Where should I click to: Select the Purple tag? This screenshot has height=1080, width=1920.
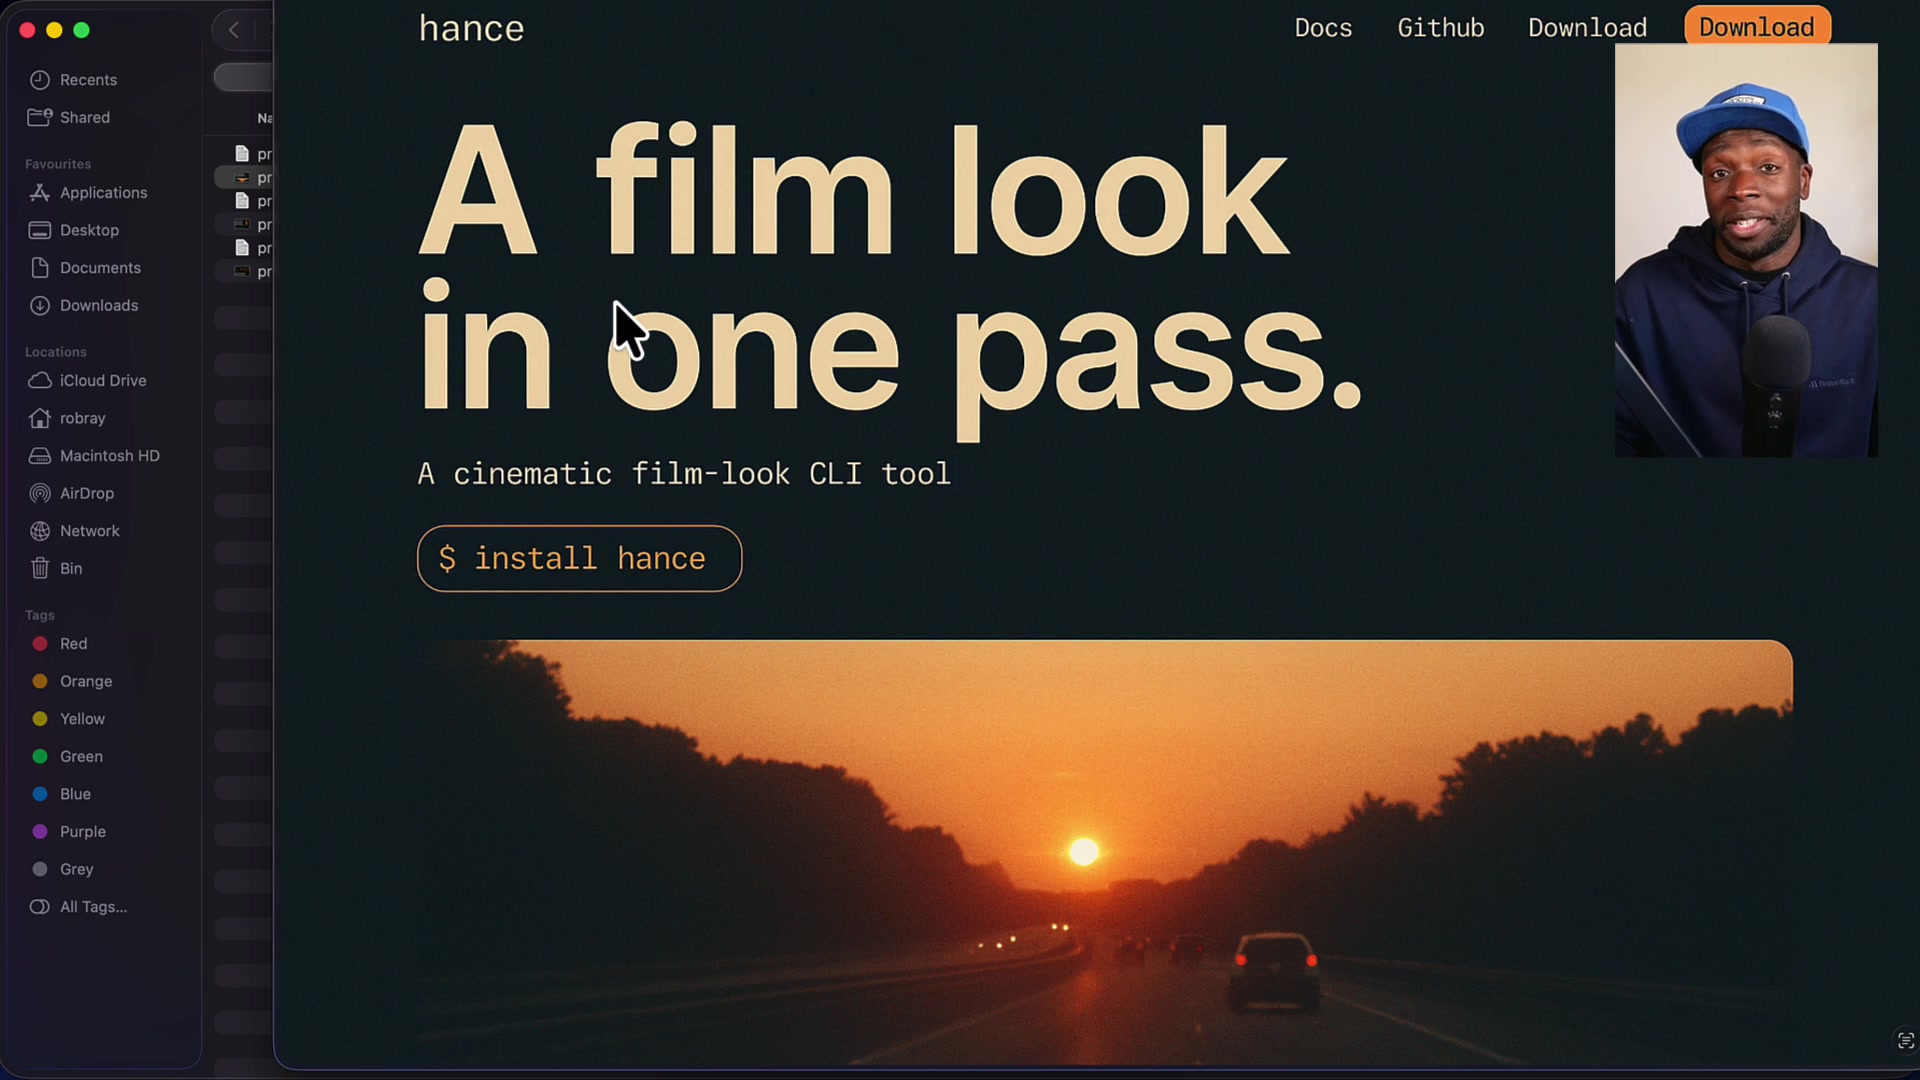pyautogui.click(x=82, y=832)
